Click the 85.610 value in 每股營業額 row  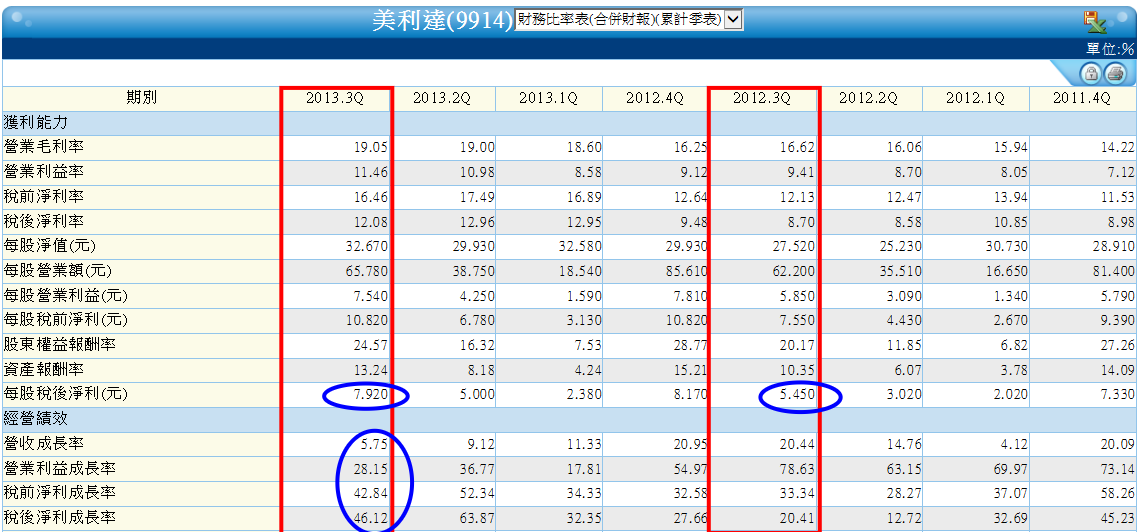689,271
